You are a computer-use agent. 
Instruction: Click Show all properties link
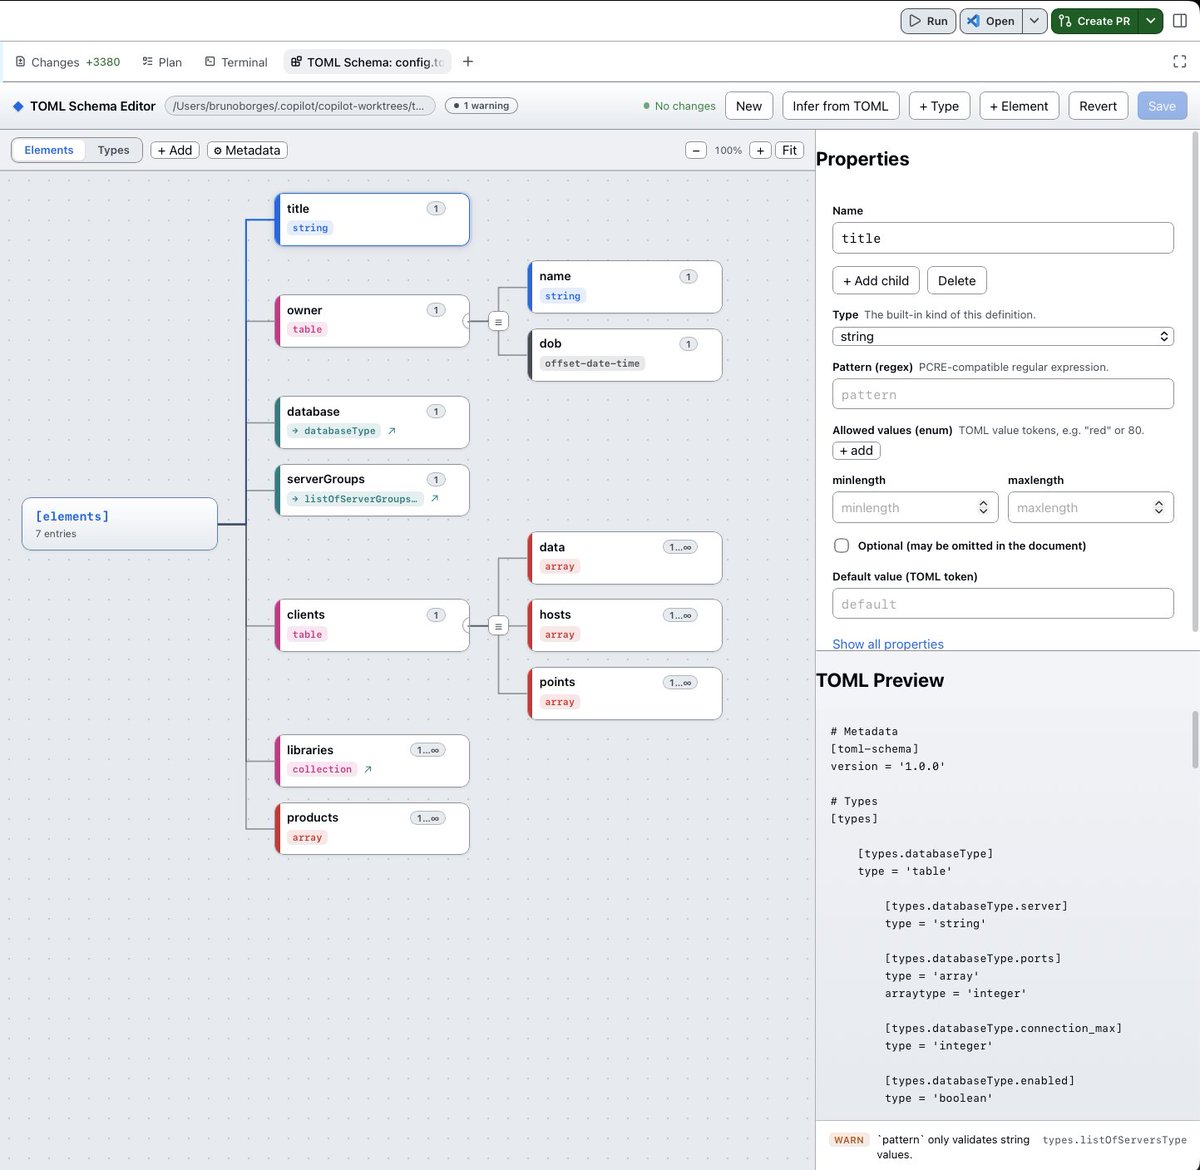888,644
